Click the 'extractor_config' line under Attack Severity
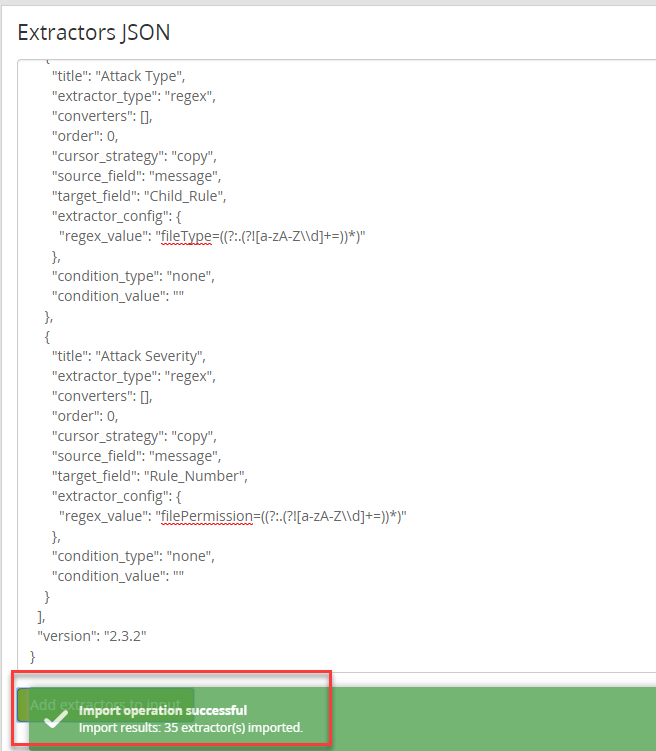Image resolution: width=656 pixels, height=751 pixels. click(x=116, y=496)
